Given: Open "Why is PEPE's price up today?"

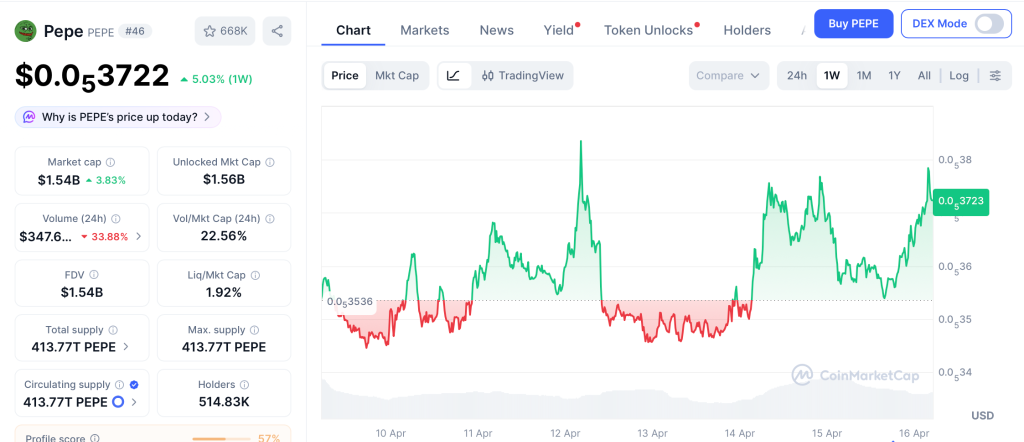Looking at the screenshot, I should (x=118, y=117).
